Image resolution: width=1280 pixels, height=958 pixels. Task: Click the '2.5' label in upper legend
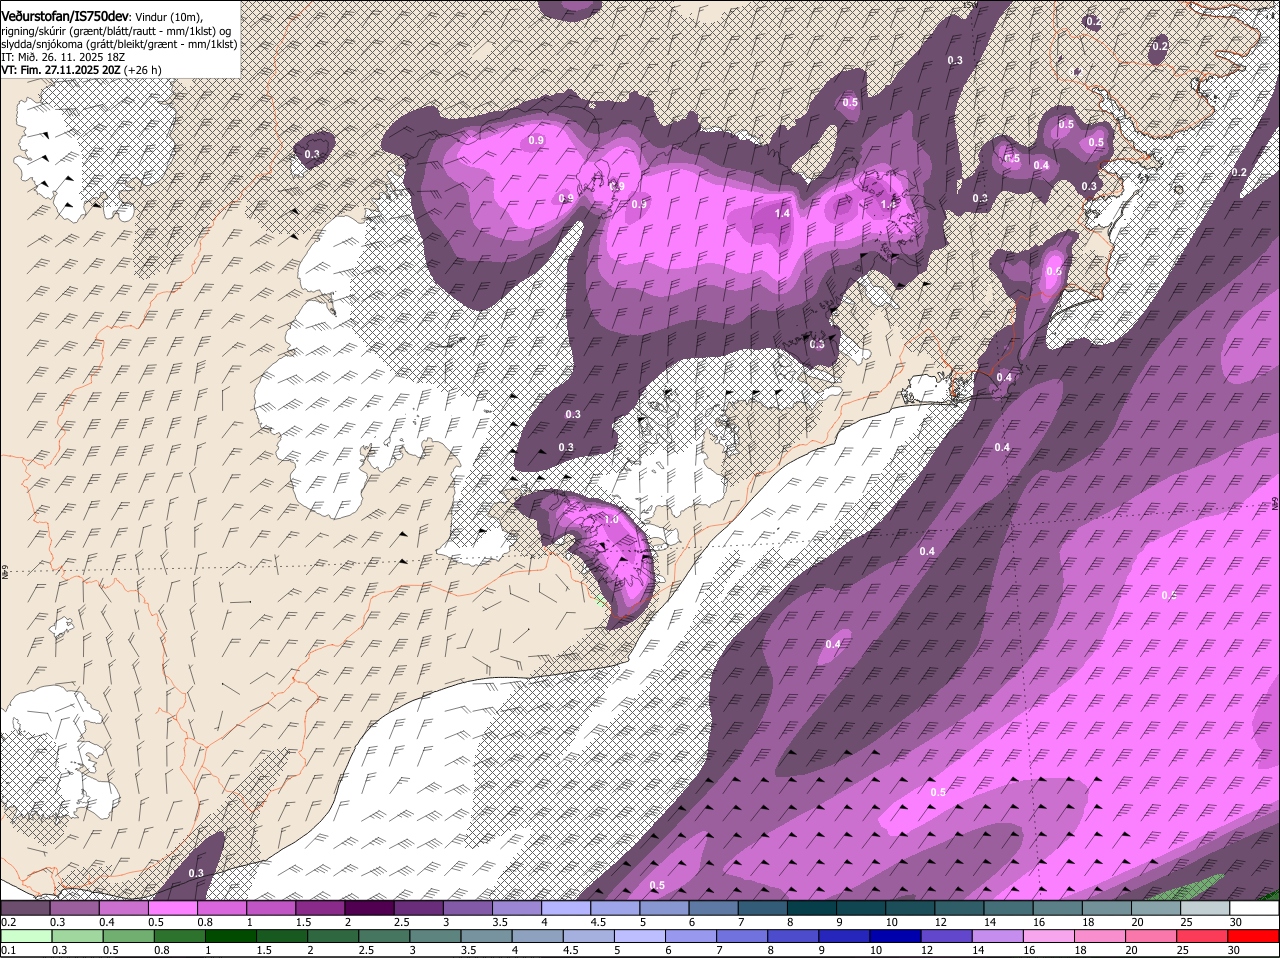(x=401, y=921)
